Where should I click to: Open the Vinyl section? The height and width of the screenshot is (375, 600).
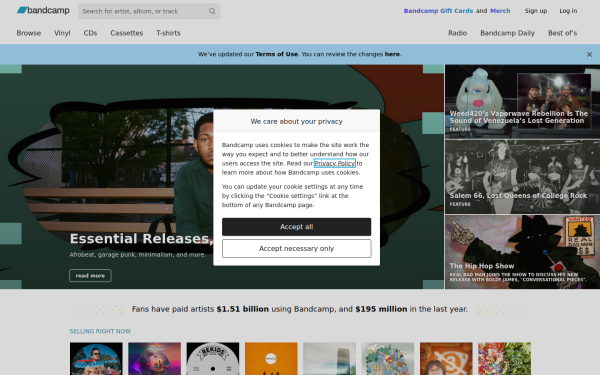pyautogui.click(x=62, y=33)
